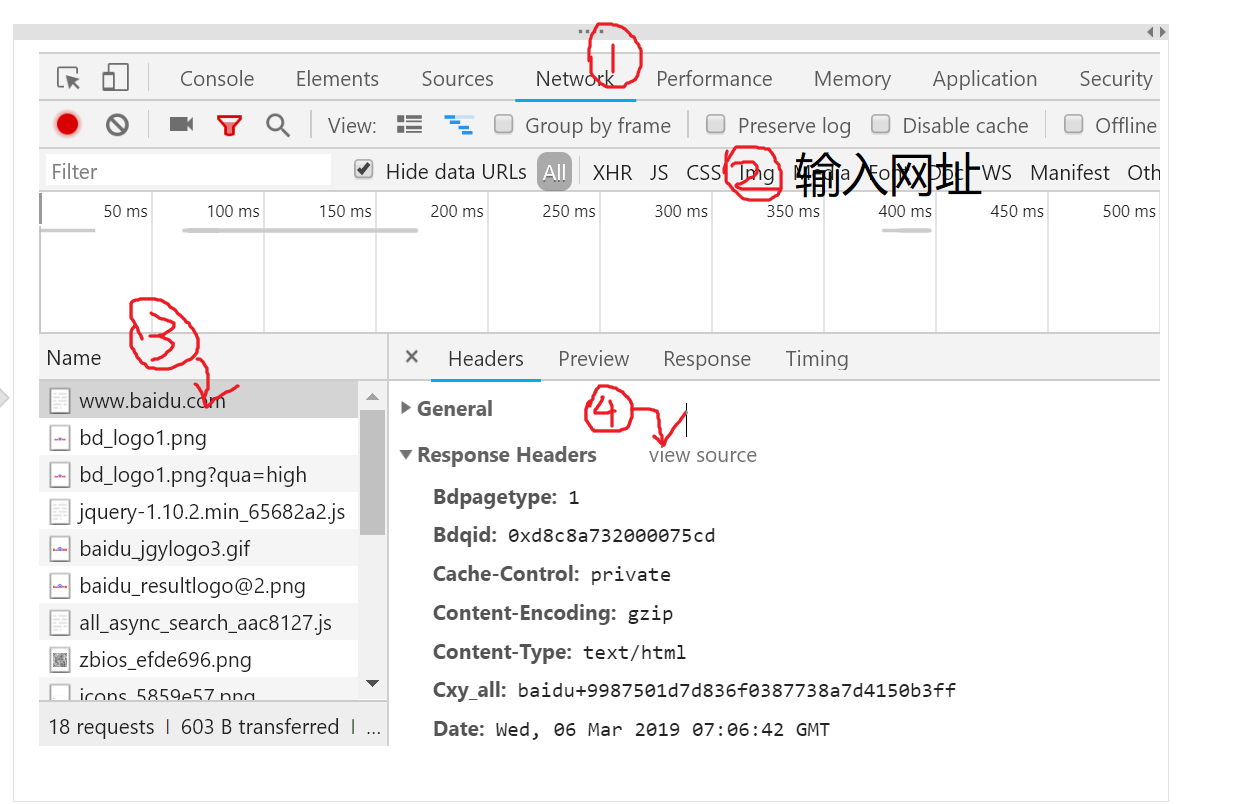Viewport: 1246px width, 804px height.
Task: Switch to the Elements tab
Action: [337, 79]
